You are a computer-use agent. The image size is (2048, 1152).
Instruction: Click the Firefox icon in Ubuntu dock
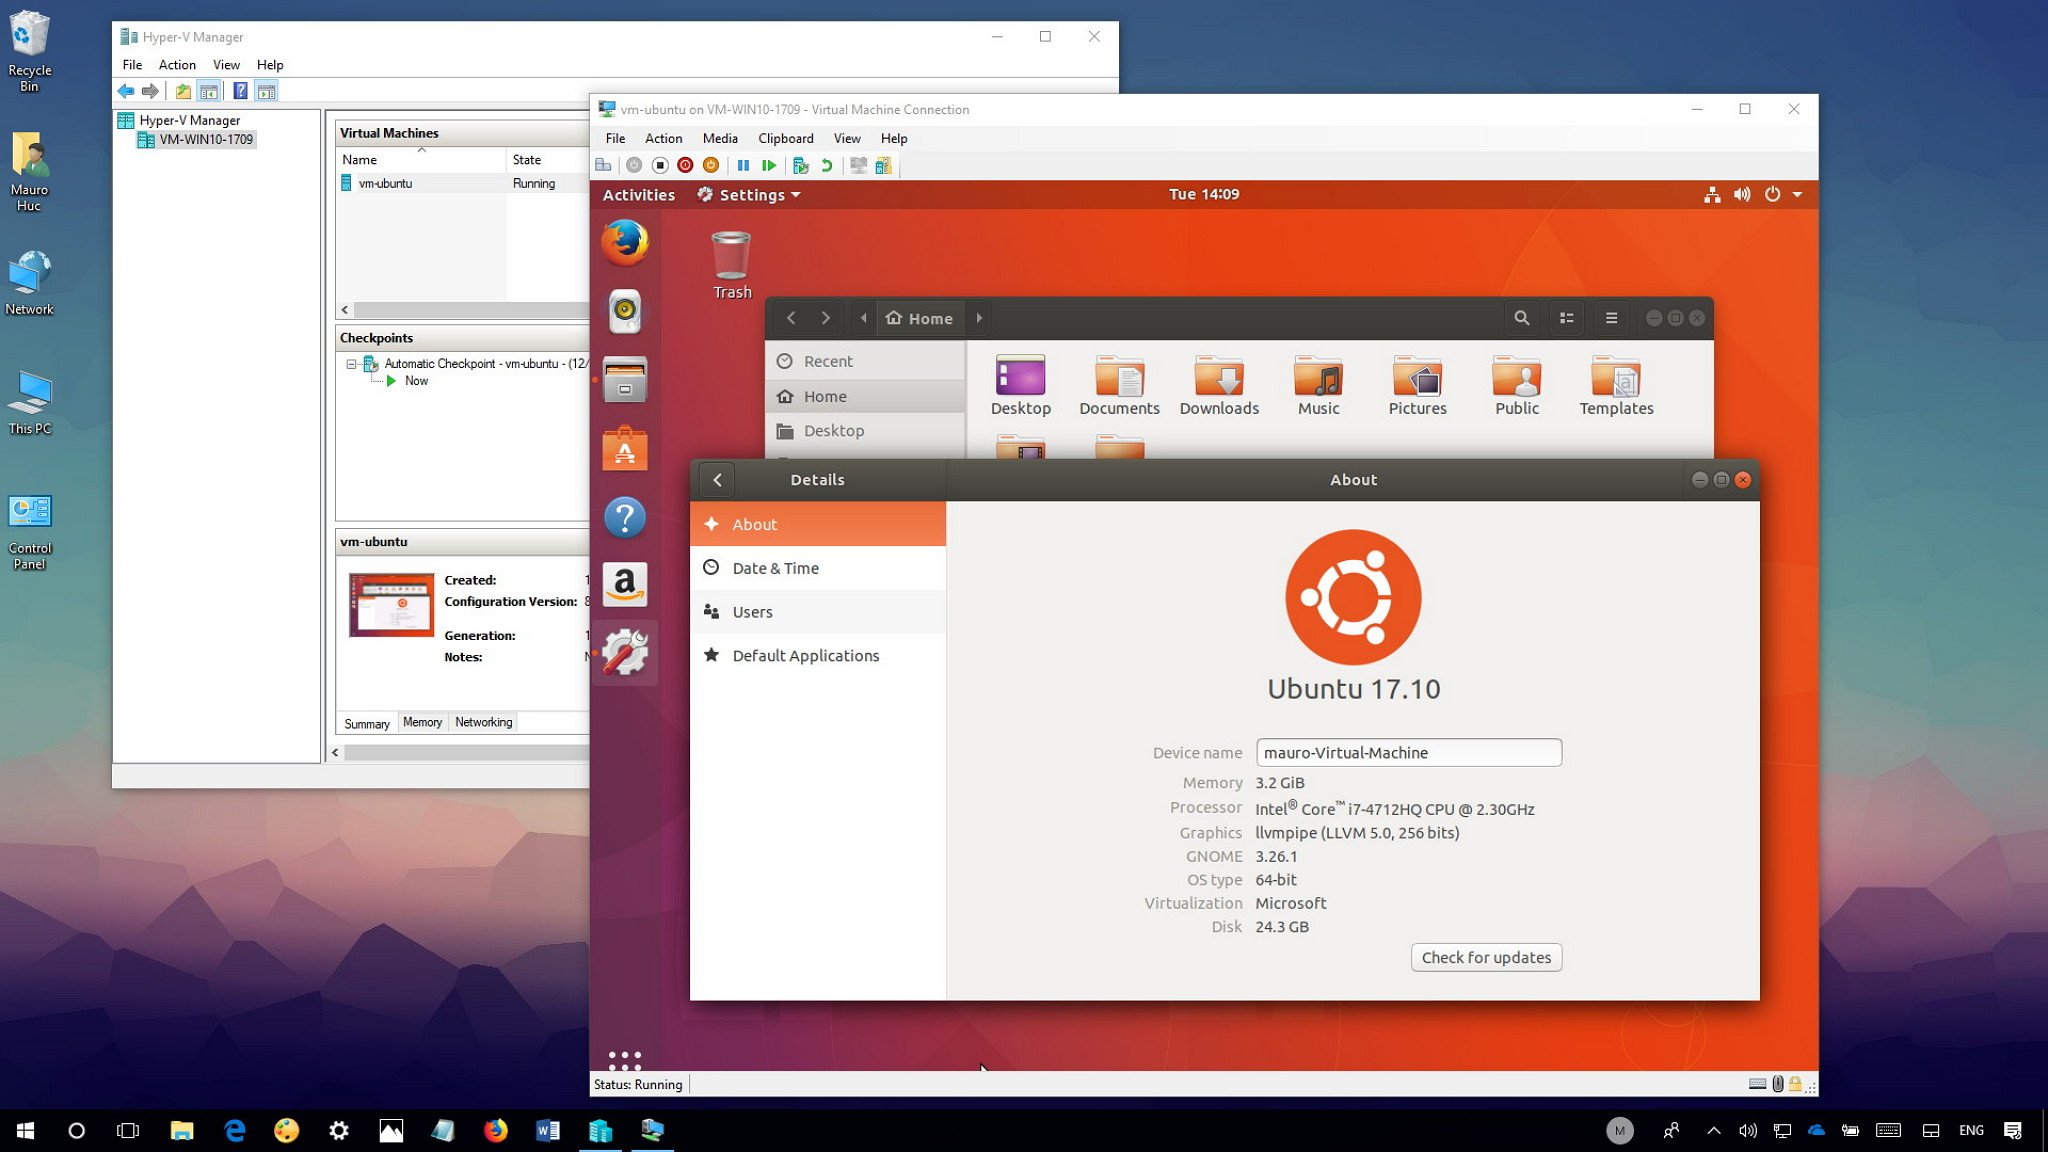623,242
